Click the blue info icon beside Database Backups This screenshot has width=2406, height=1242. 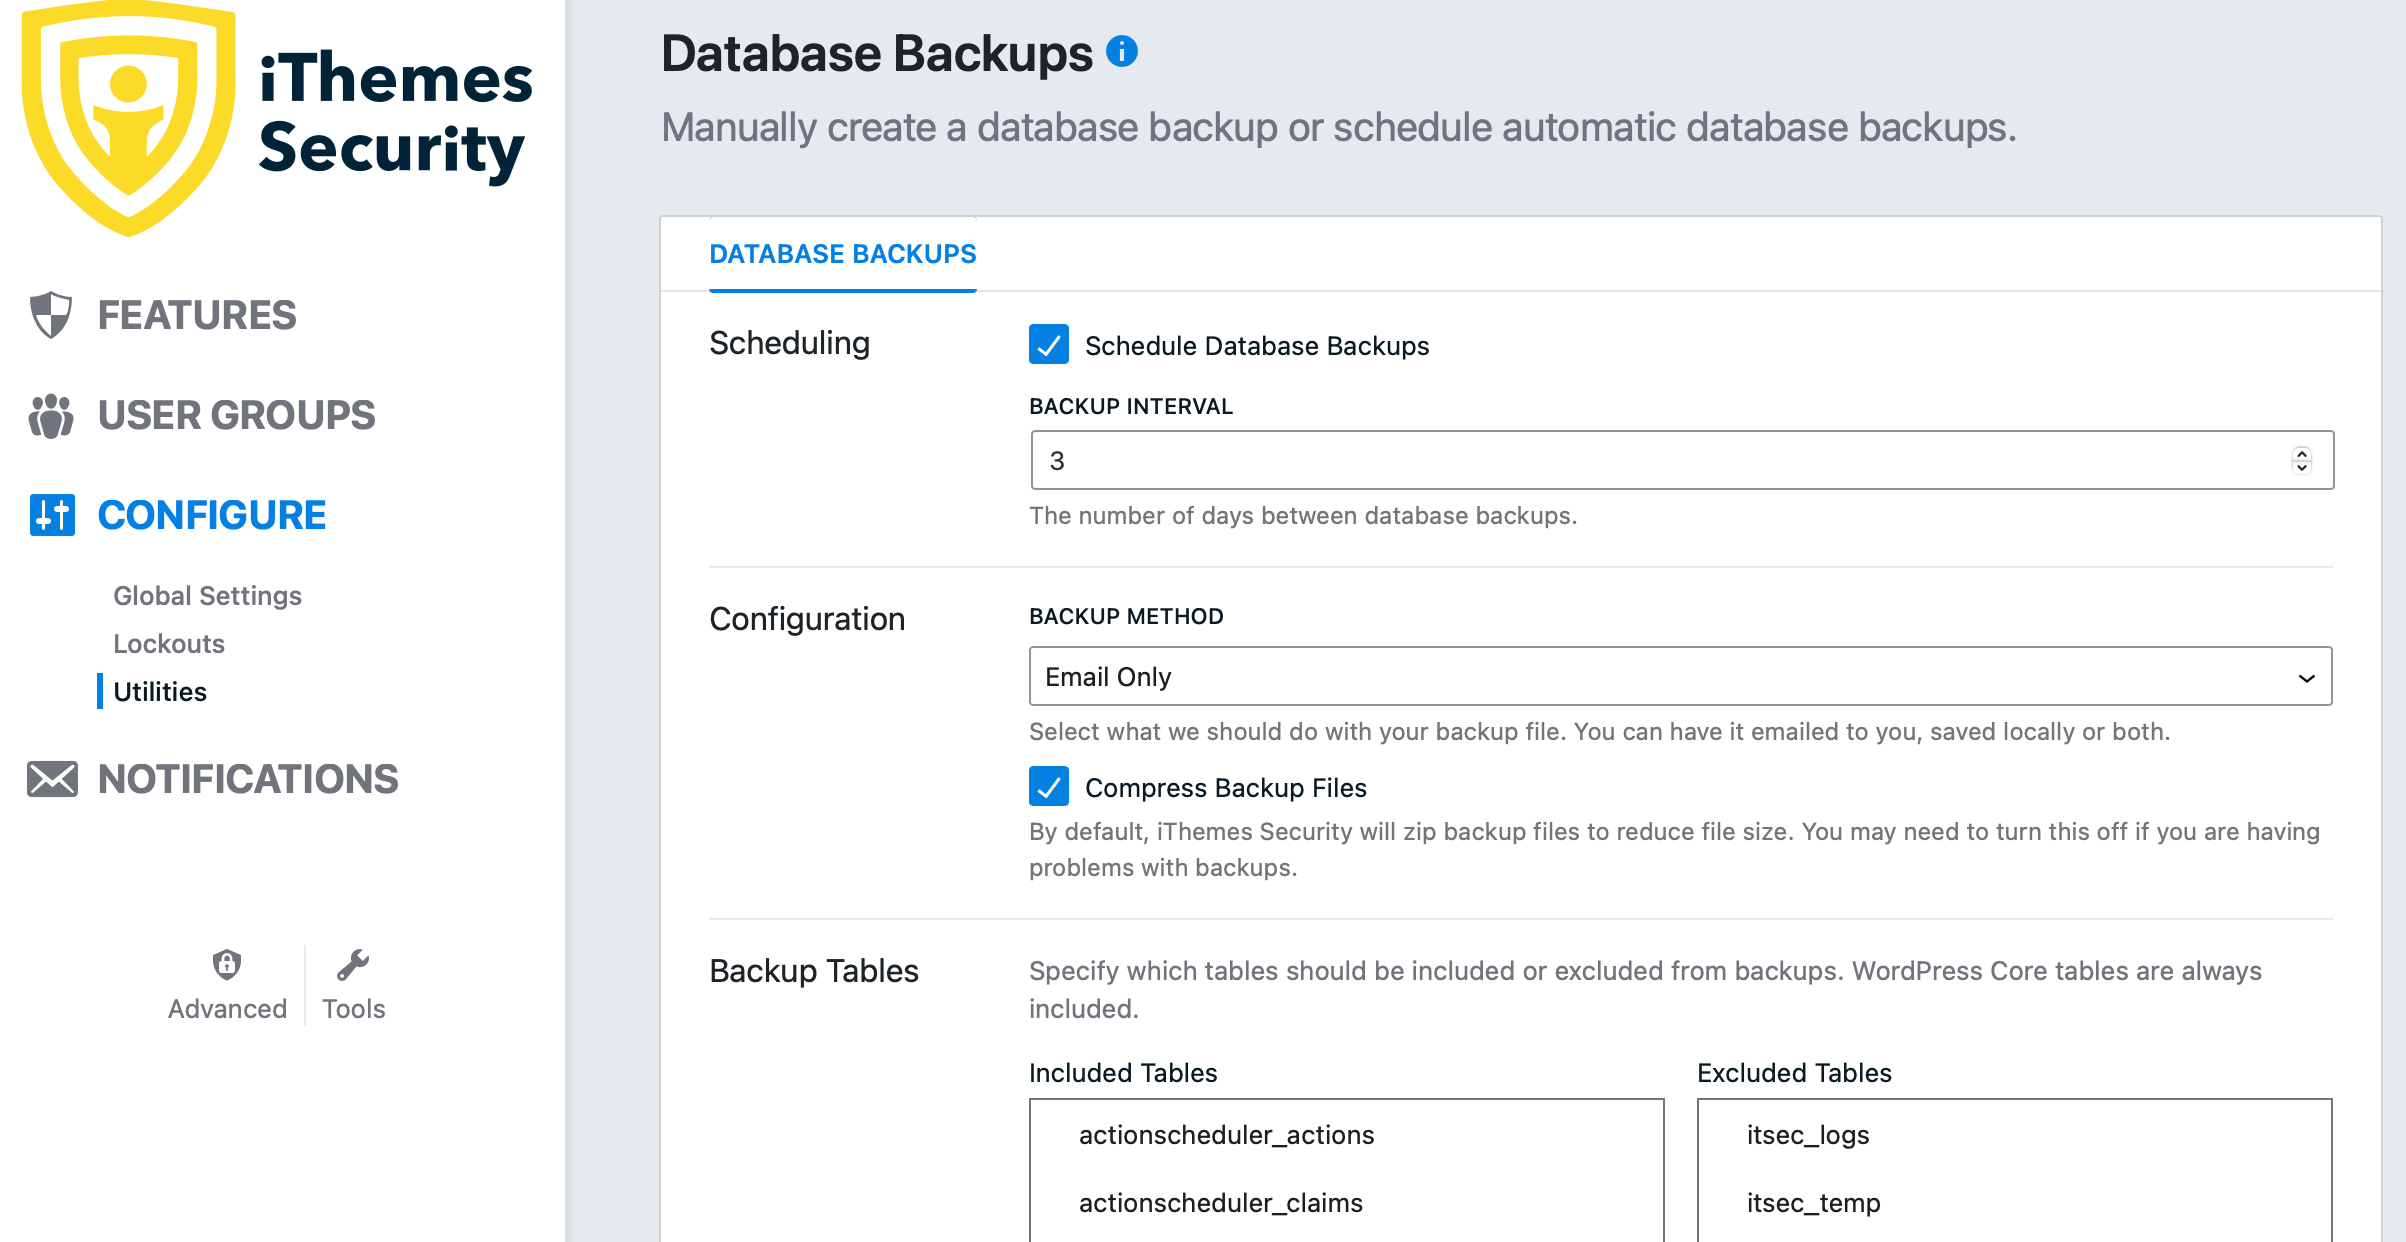(x=1121, y=51)
